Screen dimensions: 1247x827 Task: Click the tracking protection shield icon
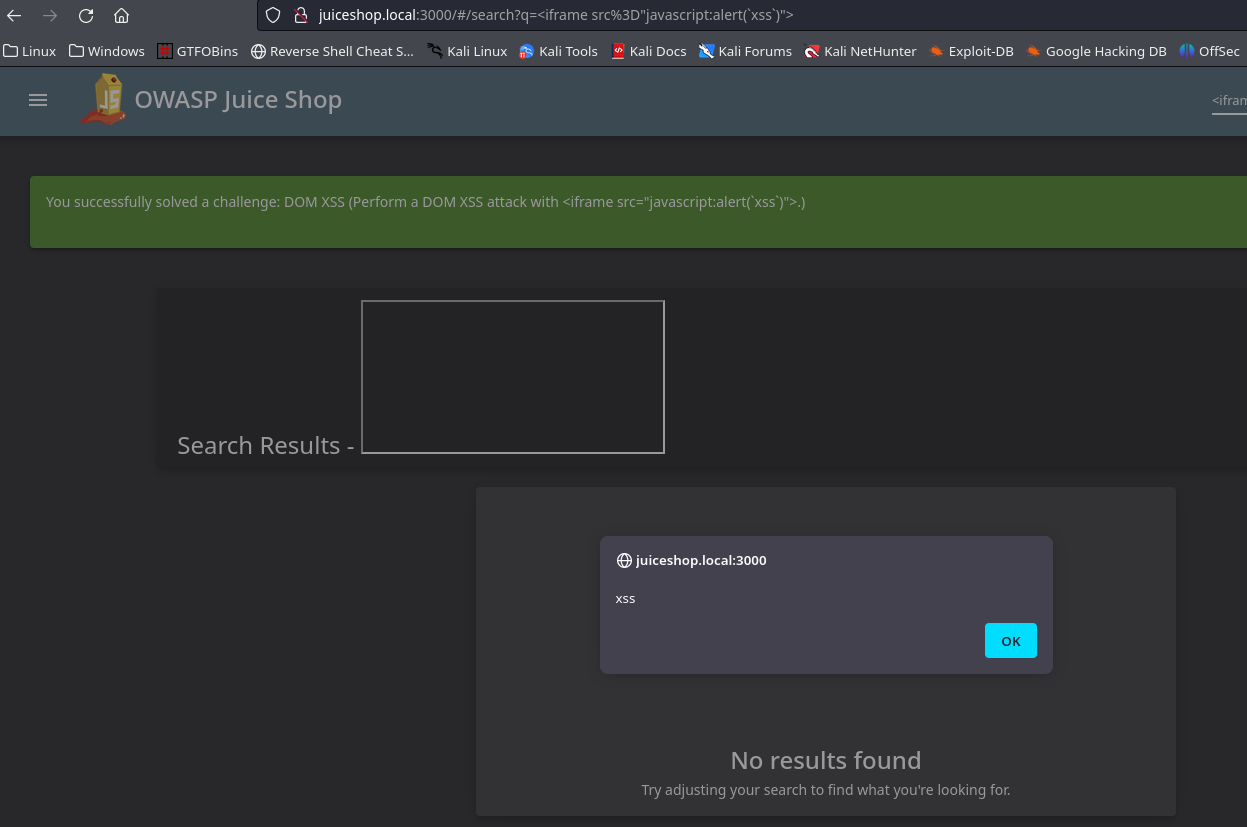click(272, 15)
